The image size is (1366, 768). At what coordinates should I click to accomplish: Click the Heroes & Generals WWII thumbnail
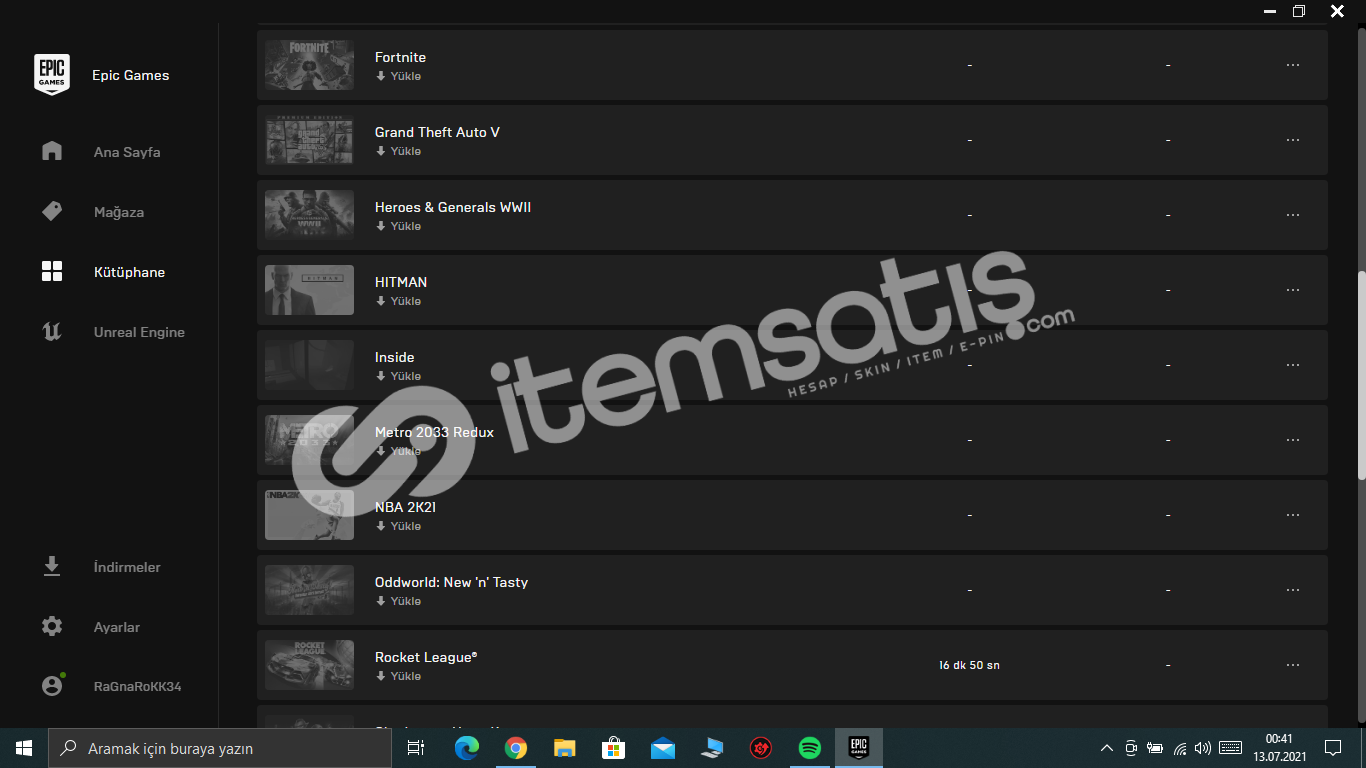coord(309,215)
